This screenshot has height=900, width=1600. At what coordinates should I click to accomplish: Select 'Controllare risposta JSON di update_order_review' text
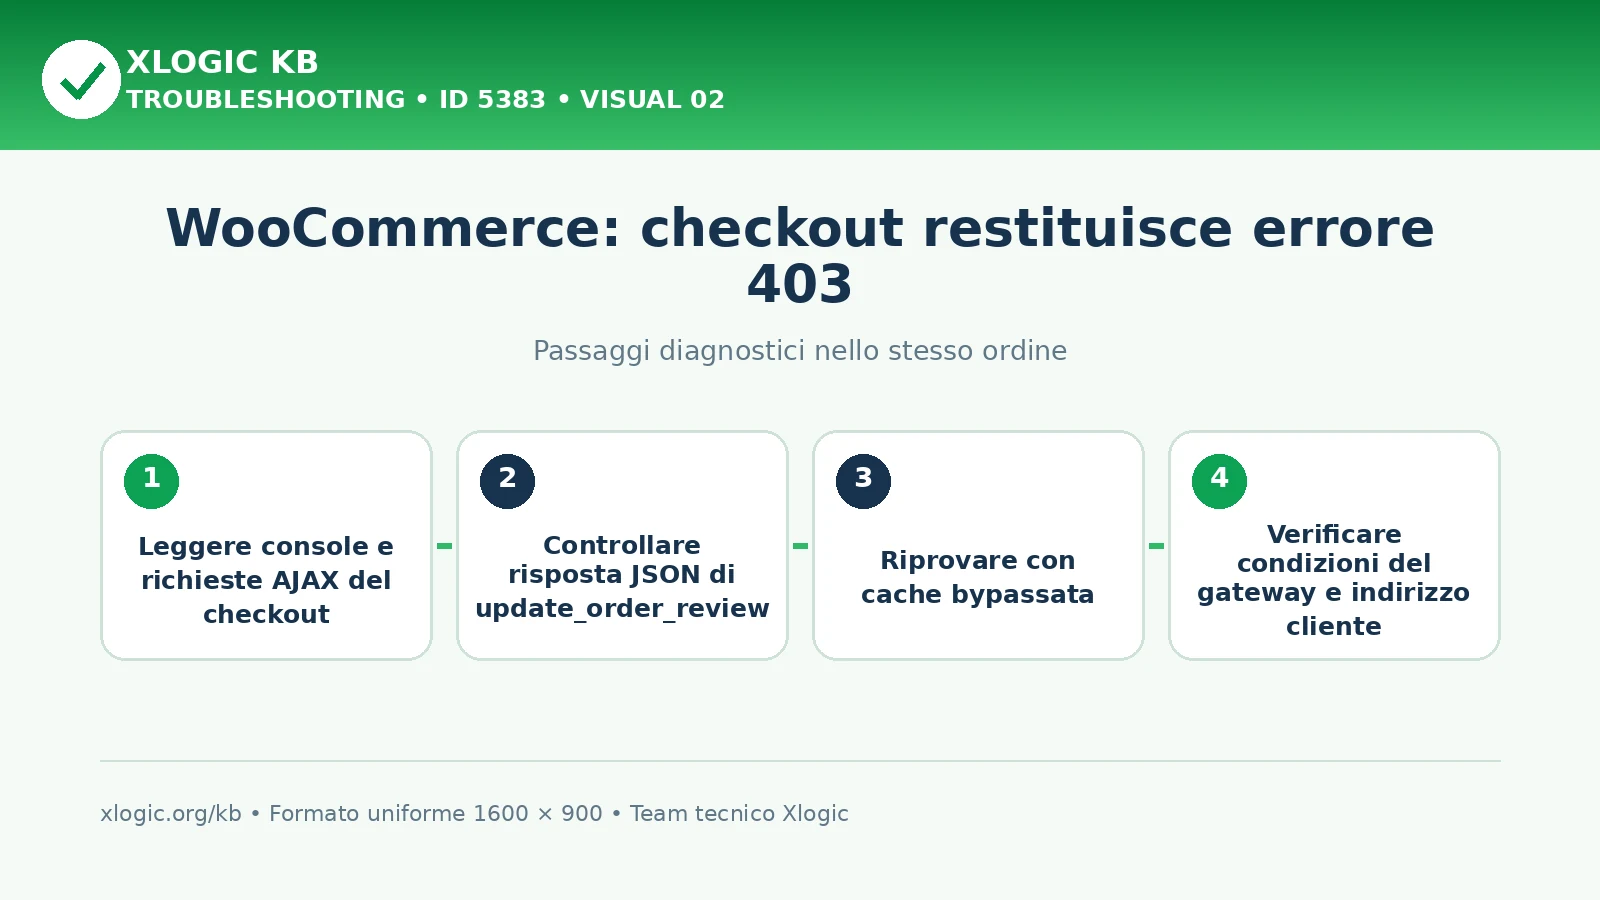(x=622, y=577)
